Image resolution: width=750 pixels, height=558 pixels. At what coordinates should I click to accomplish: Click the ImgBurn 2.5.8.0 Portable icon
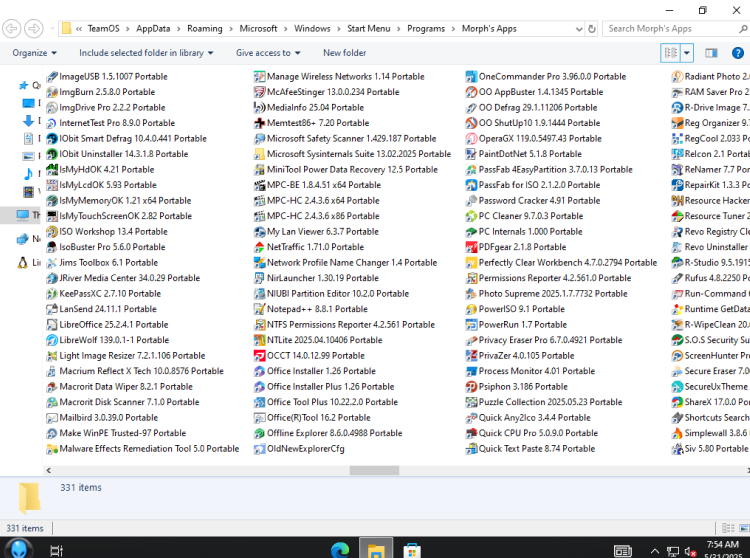tap(52, 92)
